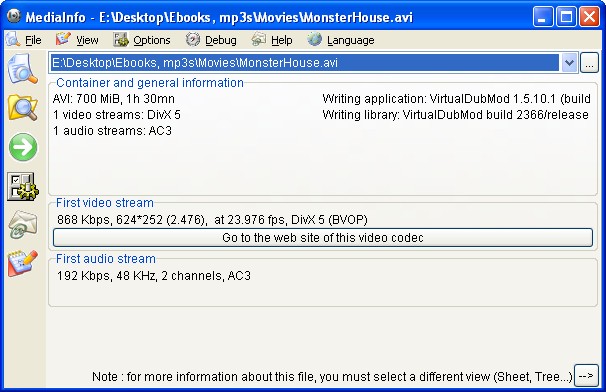The image size is (606, 392).
Task: Open the preferences checklist gear sidebar icon
Action: click(x=23, y=186)
